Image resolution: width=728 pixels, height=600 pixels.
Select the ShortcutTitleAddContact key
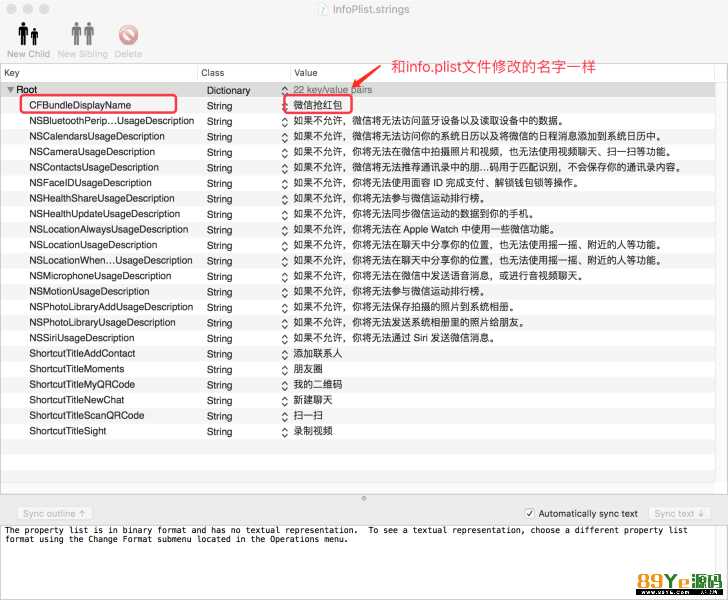click(x=82, y=353)
